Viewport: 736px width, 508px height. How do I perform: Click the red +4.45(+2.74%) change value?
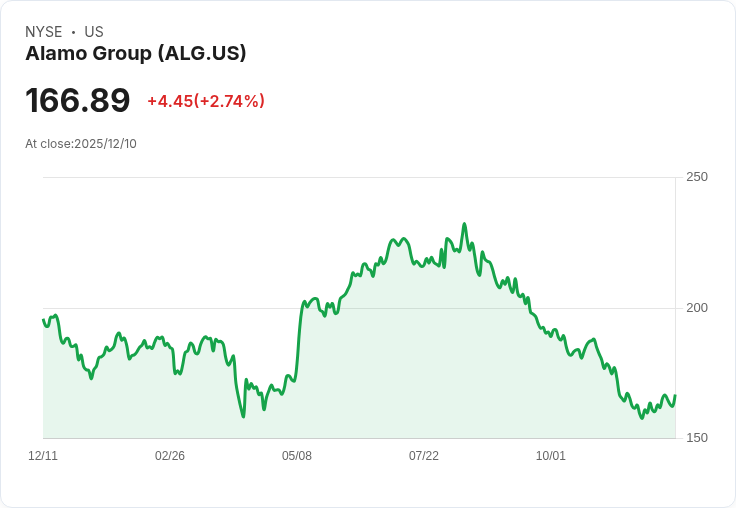206,101
